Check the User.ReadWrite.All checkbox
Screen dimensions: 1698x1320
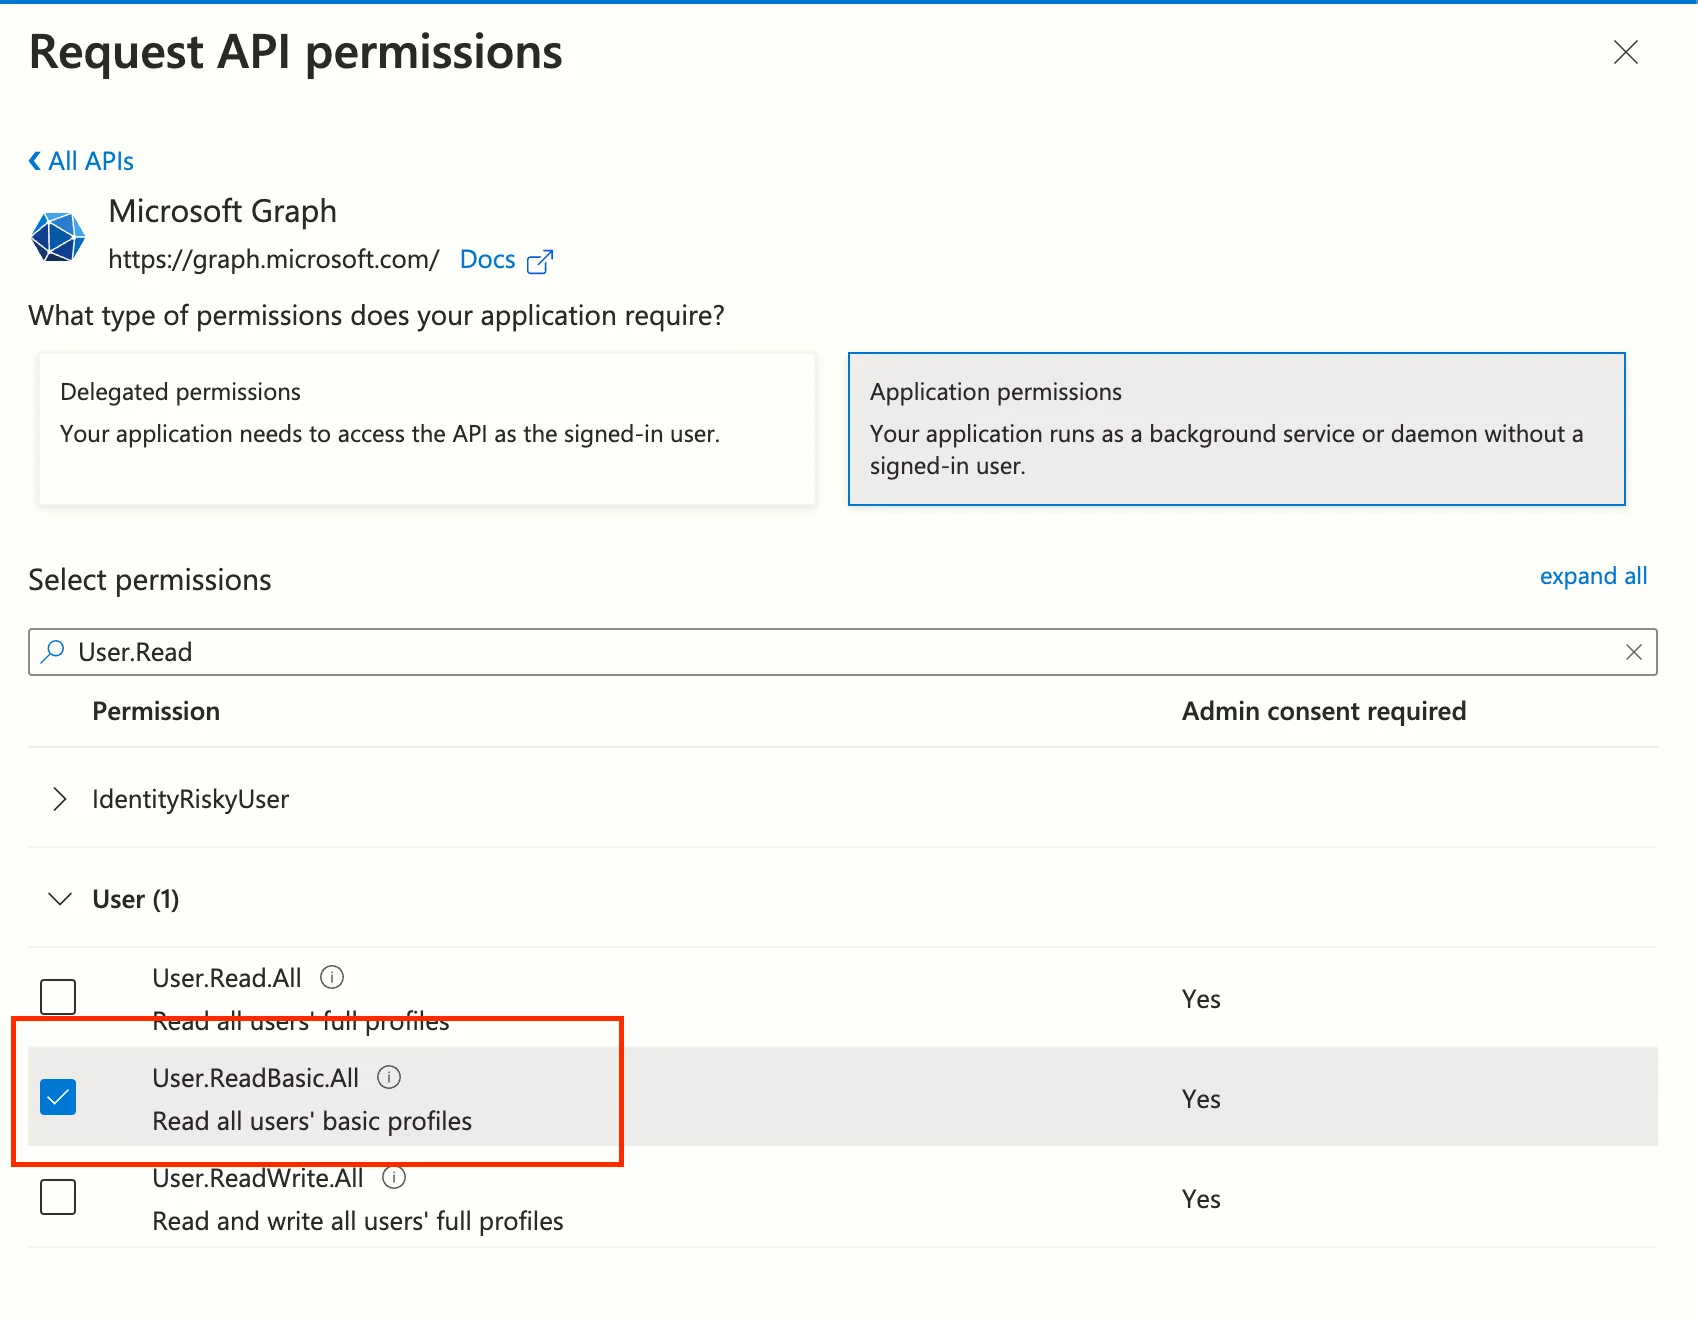[58, 1196]
